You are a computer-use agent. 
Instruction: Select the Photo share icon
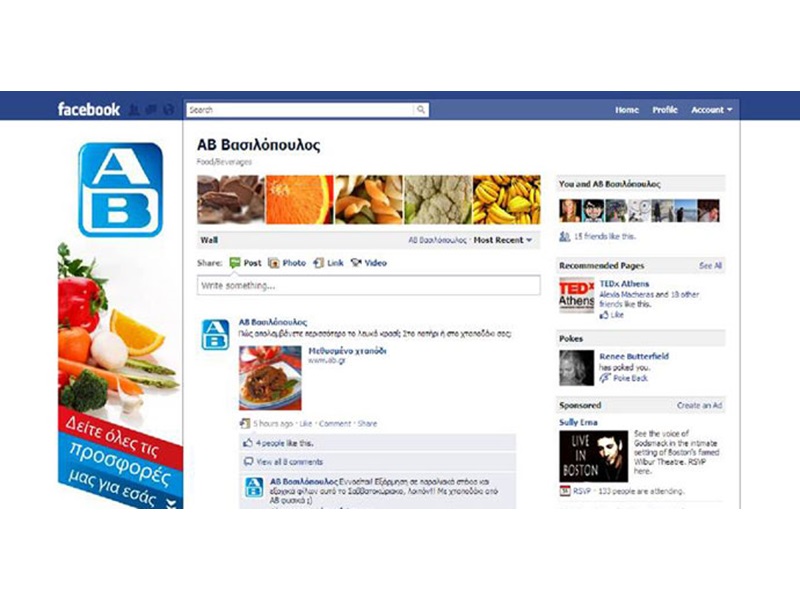pos(274,263)
